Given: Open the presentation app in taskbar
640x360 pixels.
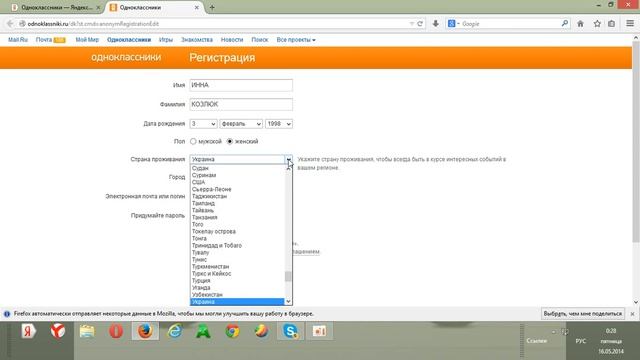Looking at the screenshot, I should (320, 331).
